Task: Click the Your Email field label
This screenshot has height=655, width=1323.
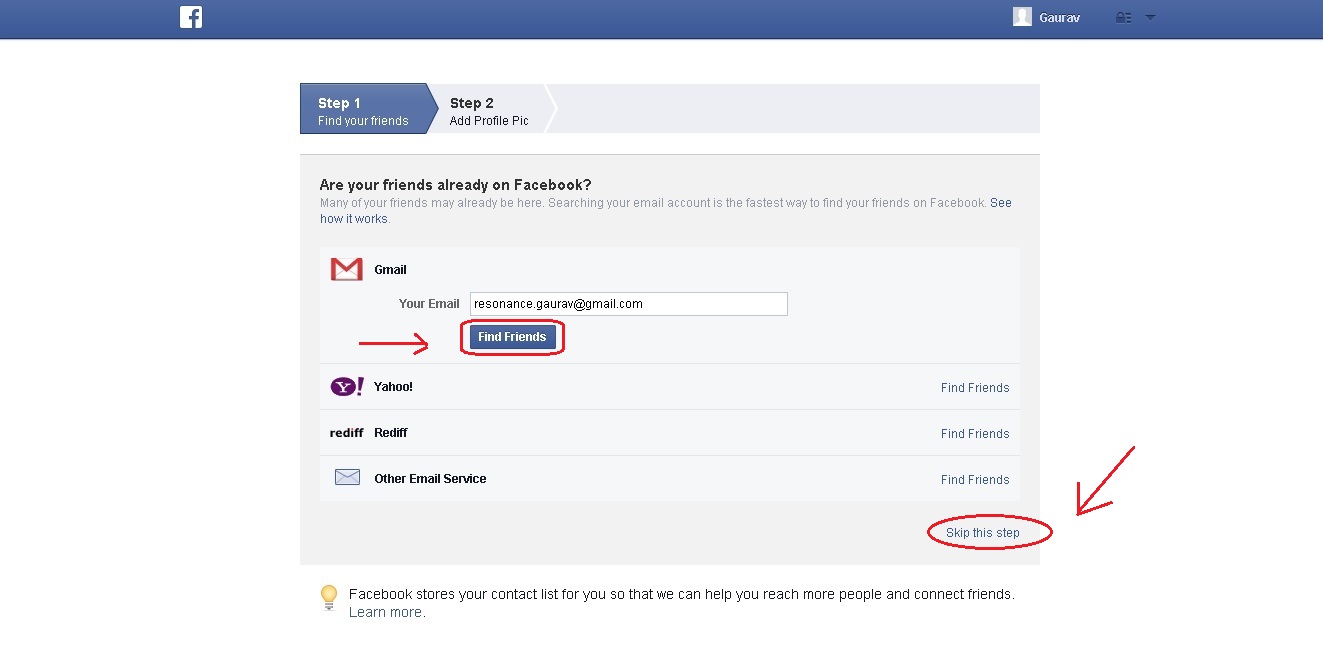Action: [429, 304]
